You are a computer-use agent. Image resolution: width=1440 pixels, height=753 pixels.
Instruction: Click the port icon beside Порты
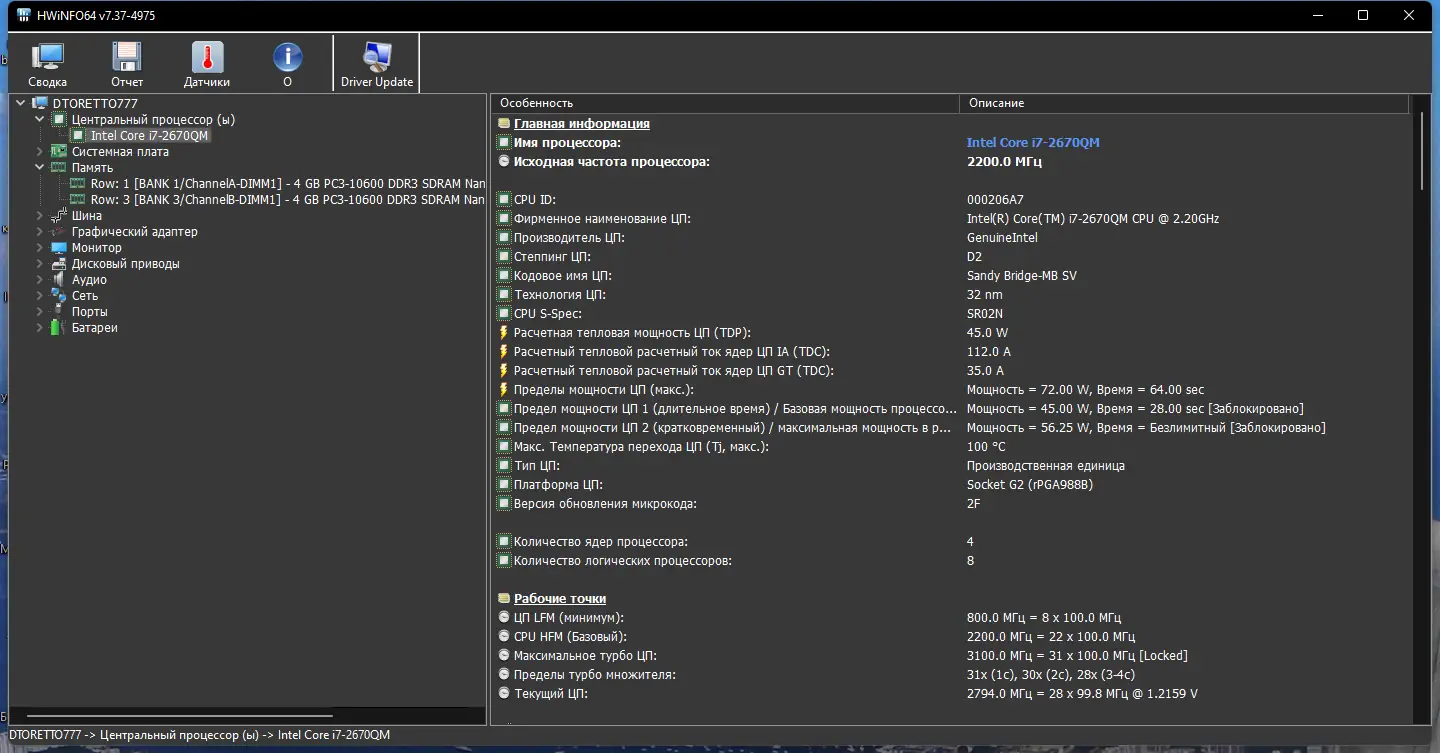pos(59,311)
